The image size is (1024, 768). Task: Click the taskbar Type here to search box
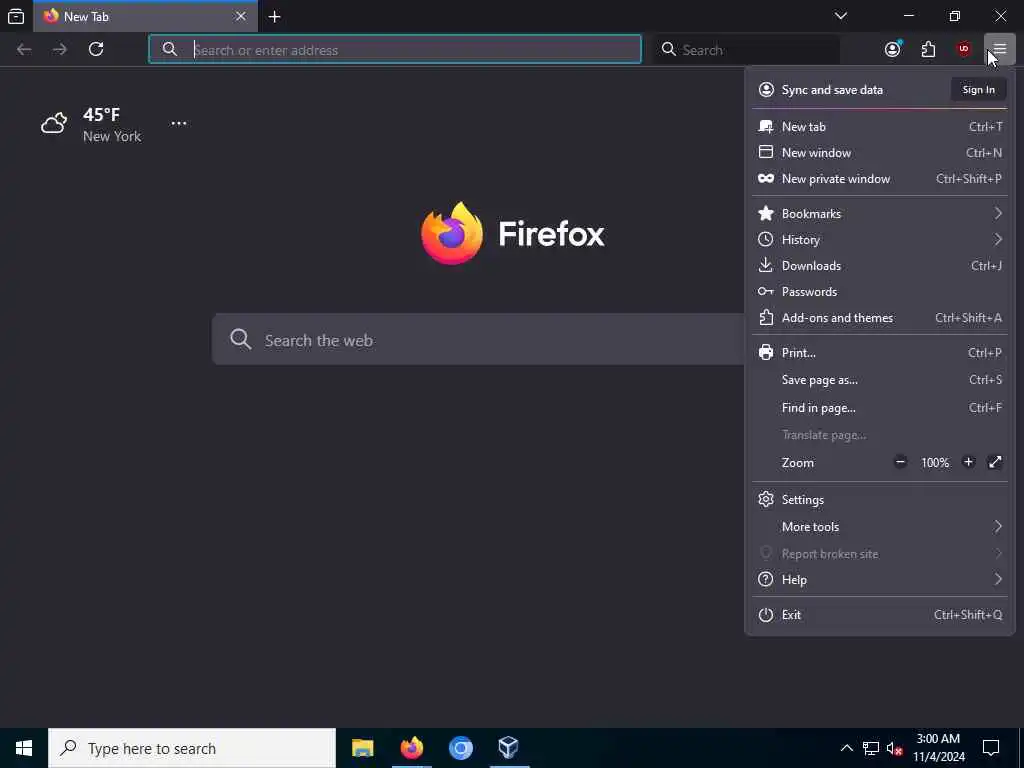[192, 748]
